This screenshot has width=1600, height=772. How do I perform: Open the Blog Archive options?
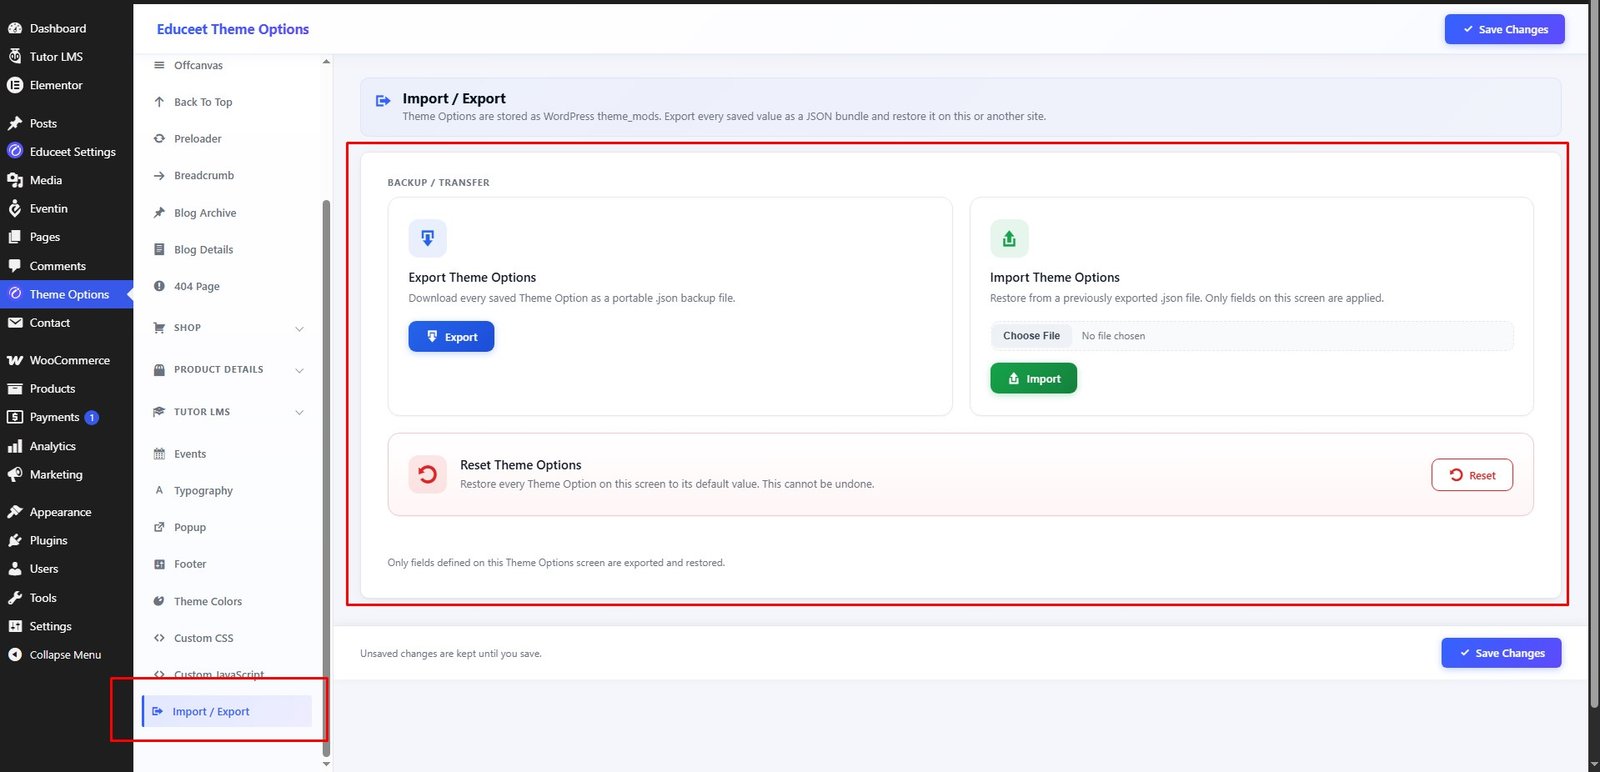point(205,213)
